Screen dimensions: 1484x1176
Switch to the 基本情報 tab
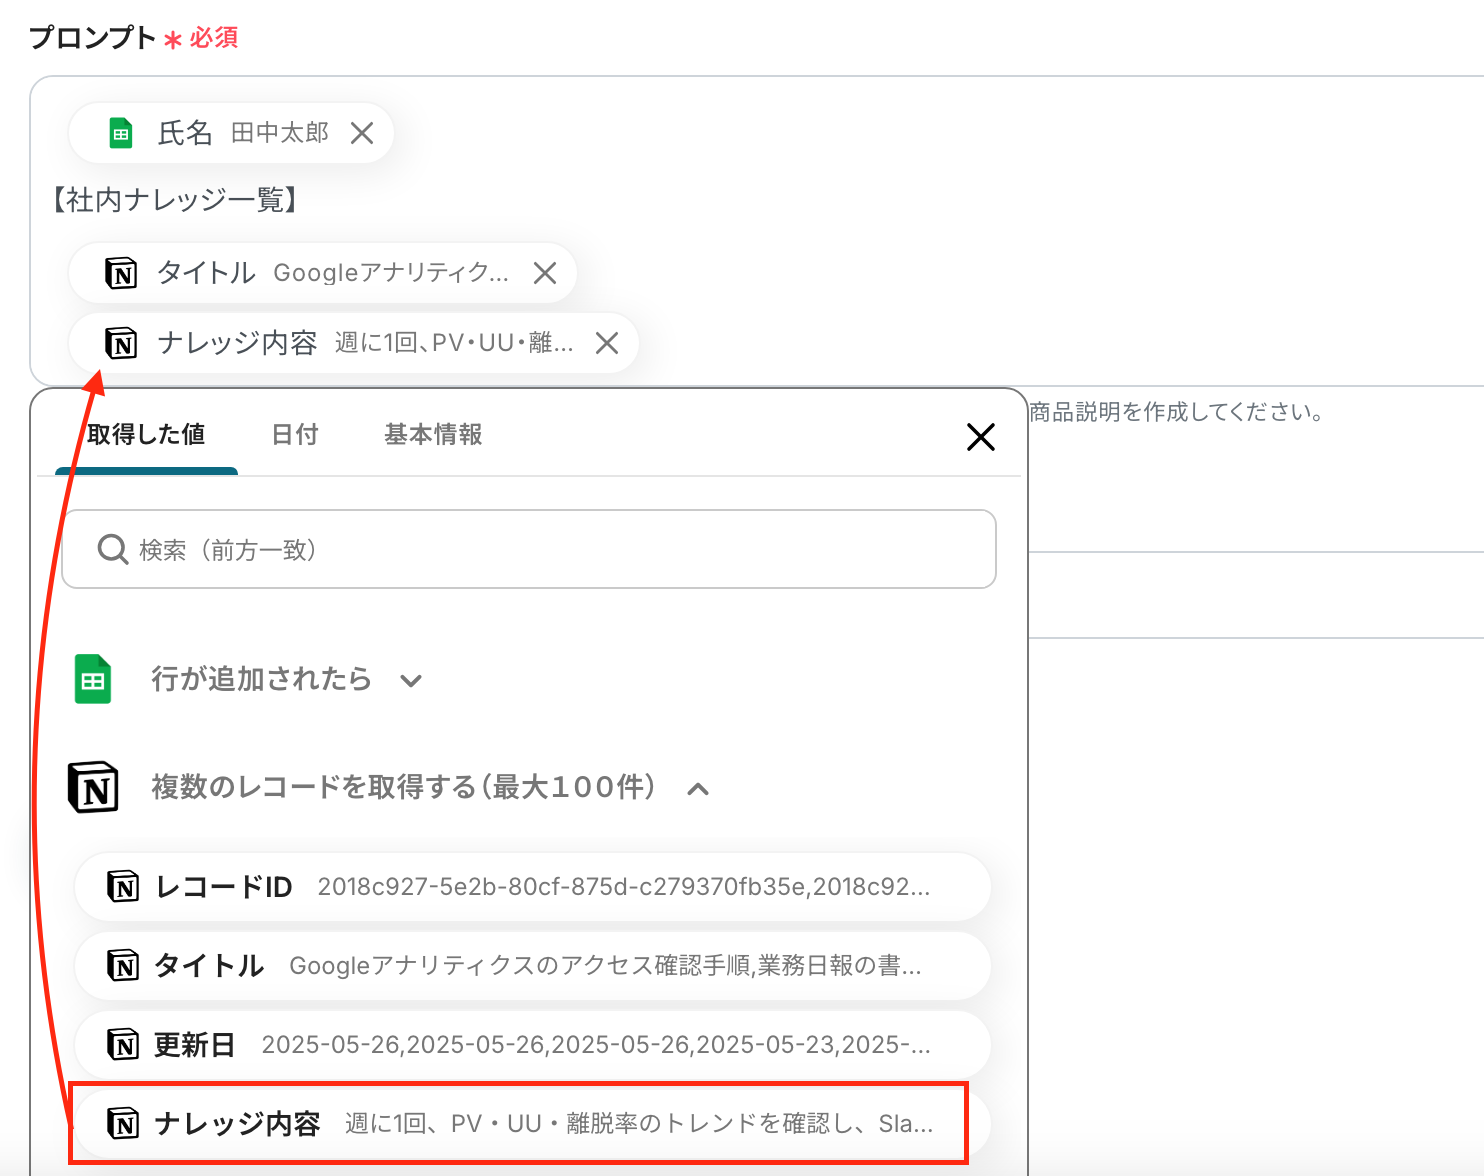433,435
